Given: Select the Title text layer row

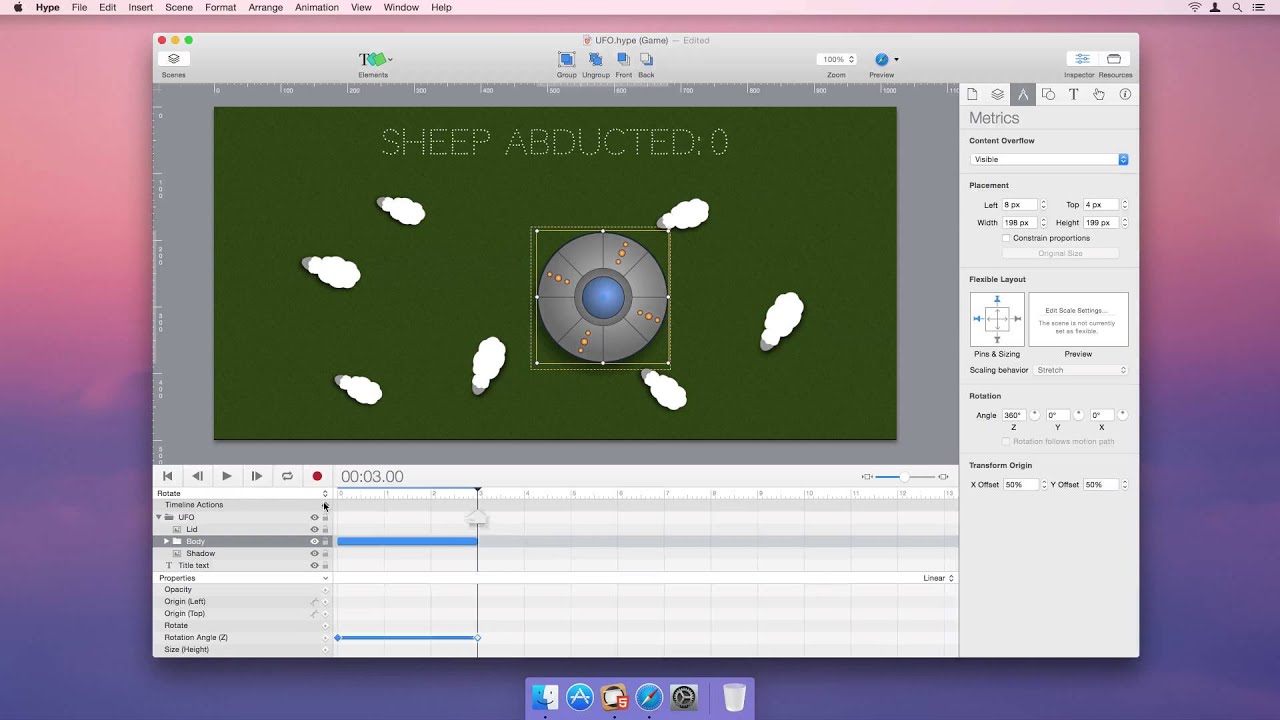Looking at the screenshot, I should tap(243, 565).
